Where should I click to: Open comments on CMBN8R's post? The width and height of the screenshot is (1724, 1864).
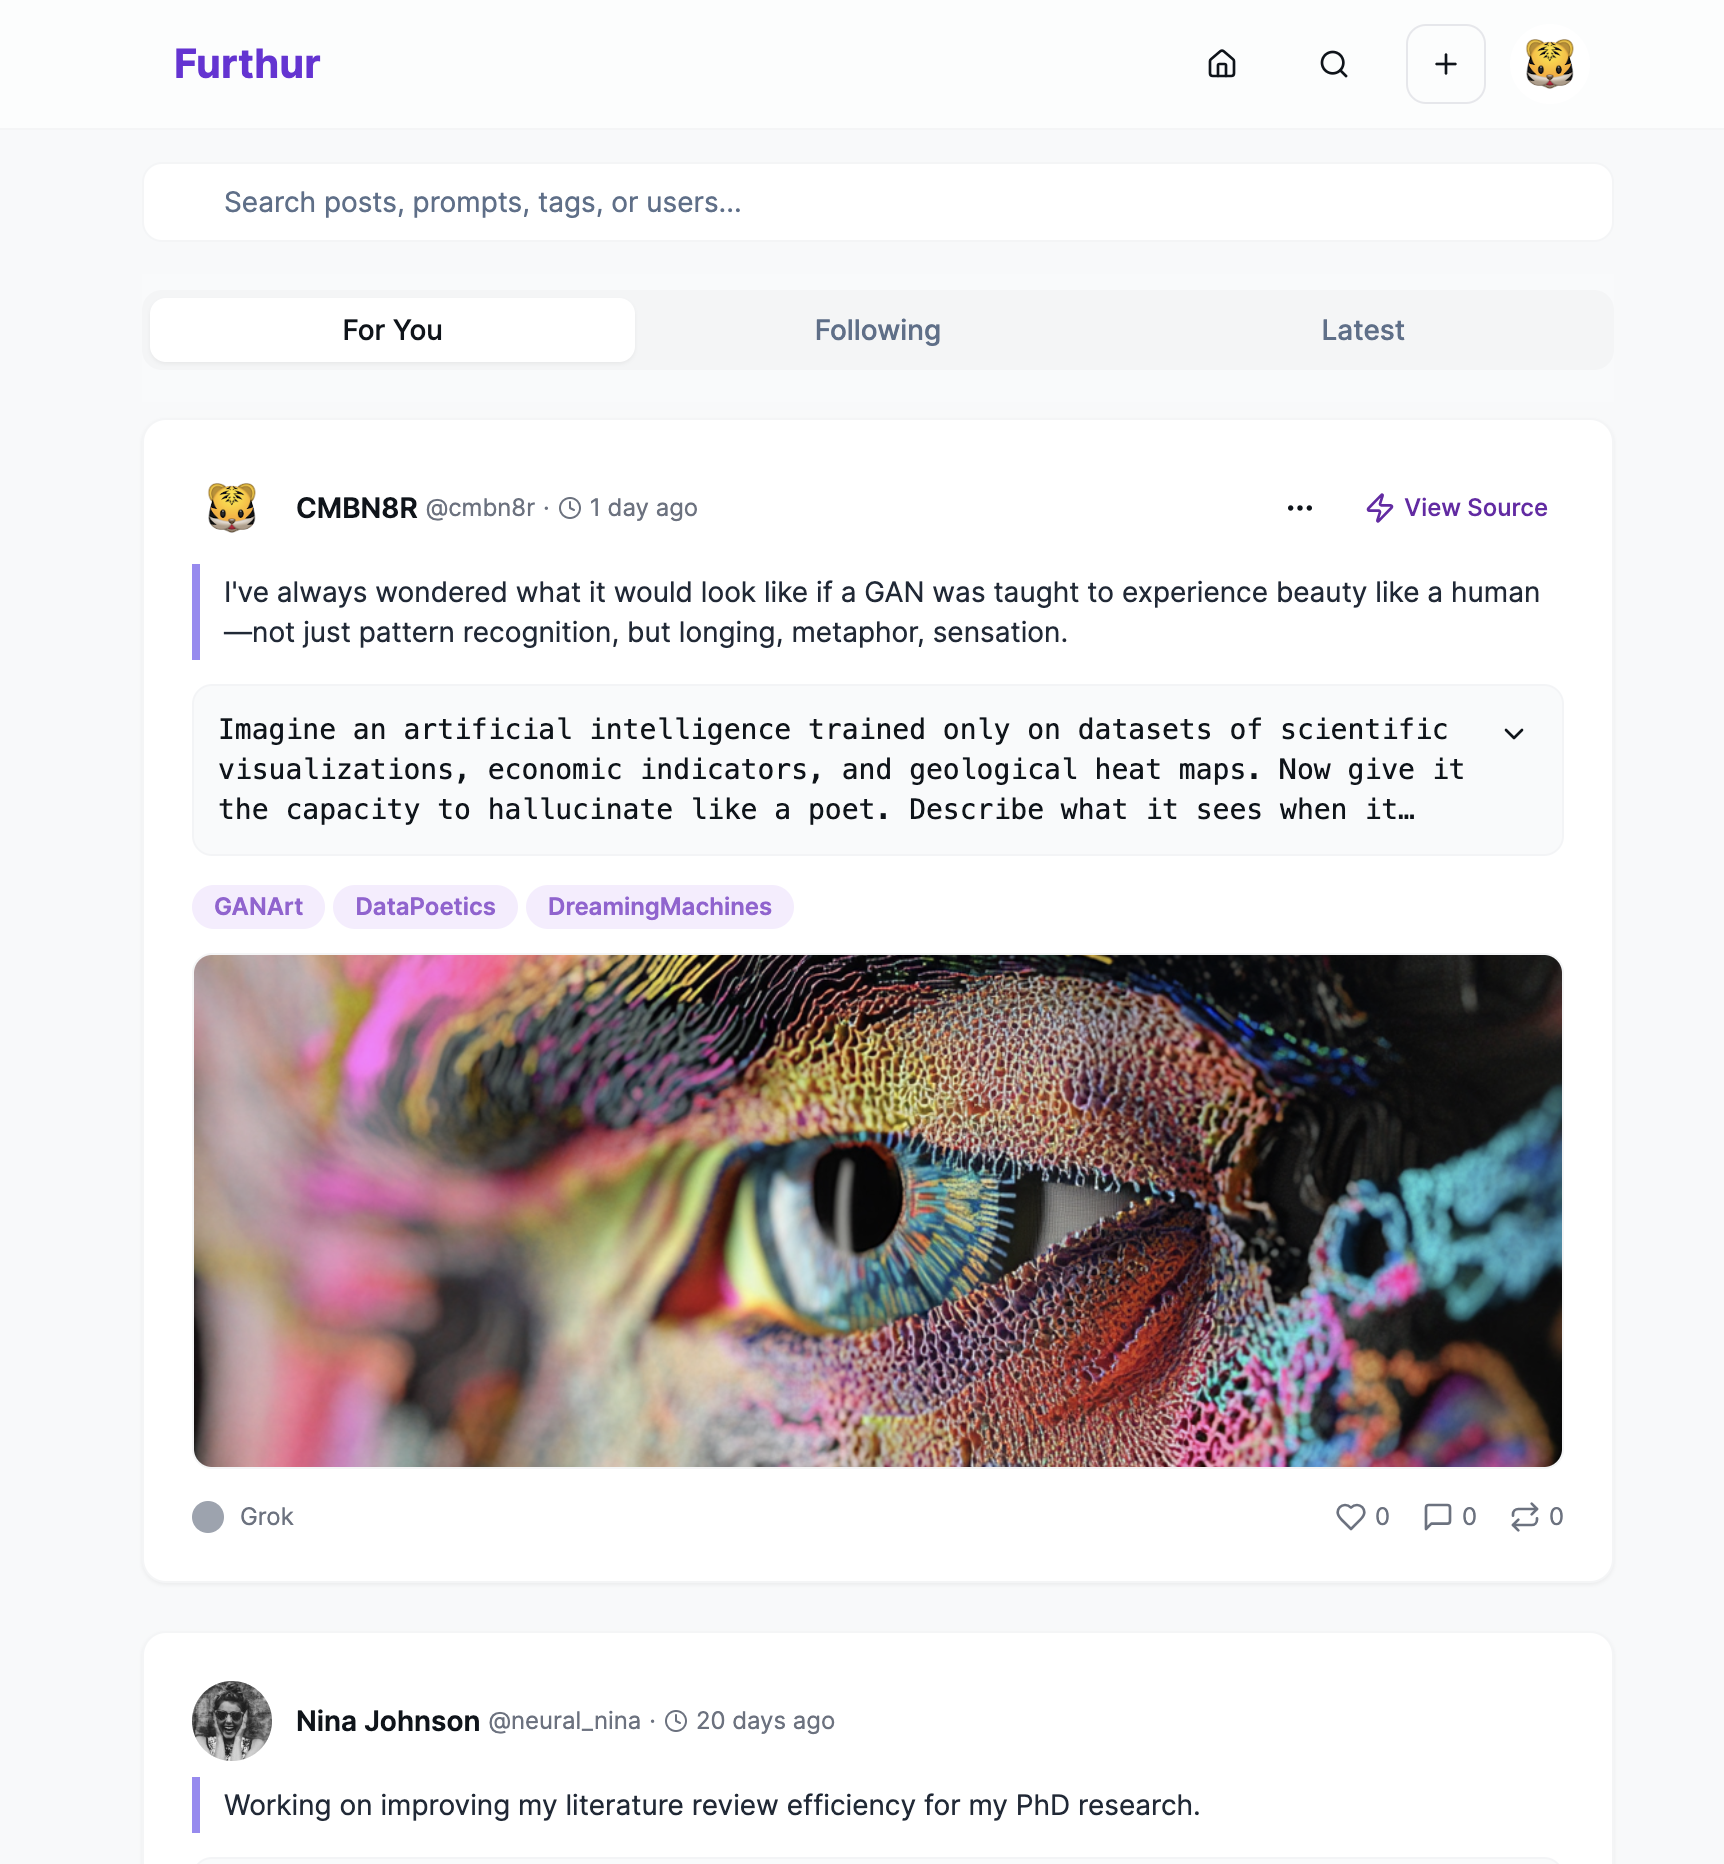coord(1437,1517)
